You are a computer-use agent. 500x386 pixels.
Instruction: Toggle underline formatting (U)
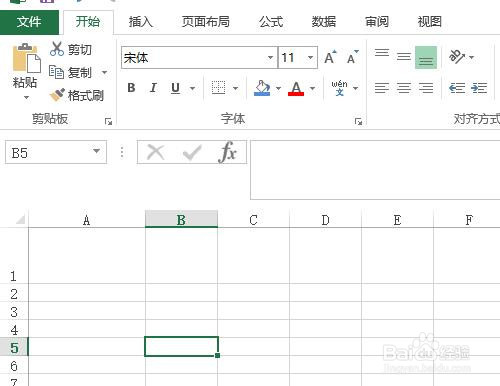[175, 88]
